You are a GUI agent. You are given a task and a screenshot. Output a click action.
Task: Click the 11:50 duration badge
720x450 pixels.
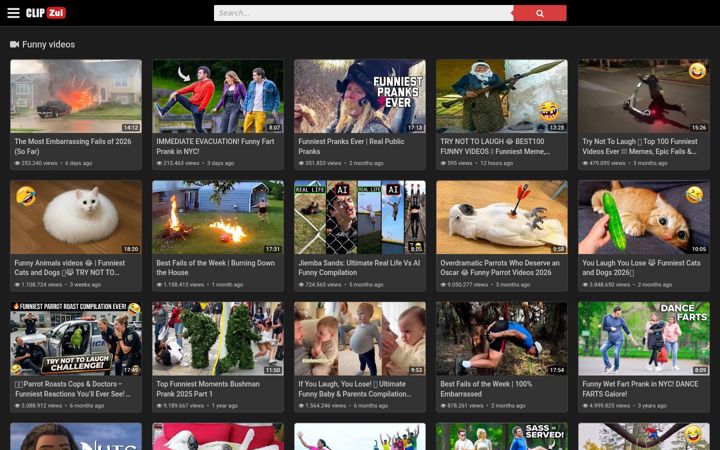click(273, 370)
